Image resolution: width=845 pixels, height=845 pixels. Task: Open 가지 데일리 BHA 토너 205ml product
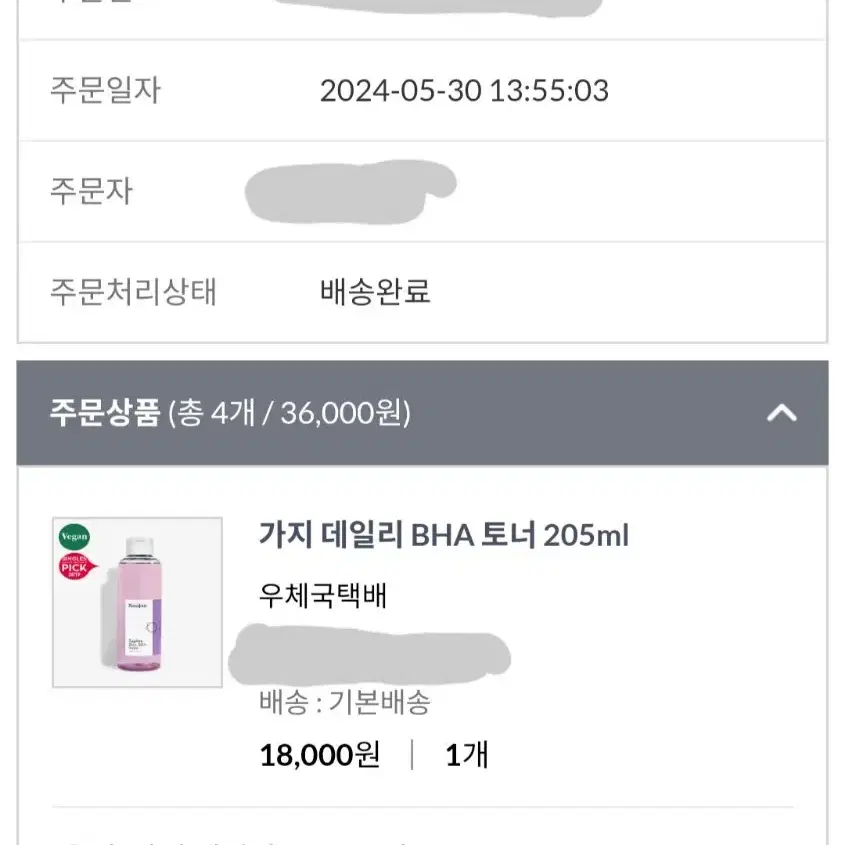pos(444,535)
